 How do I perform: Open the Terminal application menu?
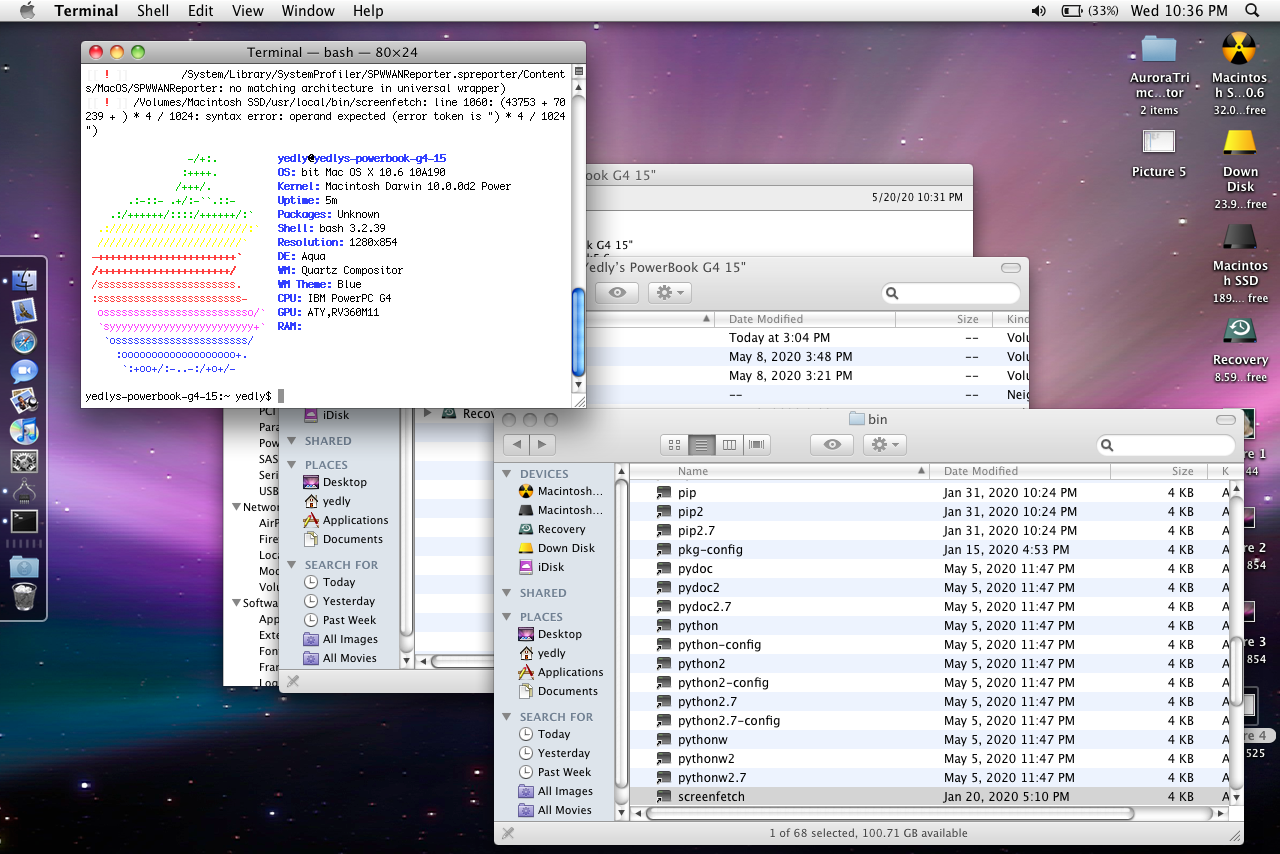[86, 11]
